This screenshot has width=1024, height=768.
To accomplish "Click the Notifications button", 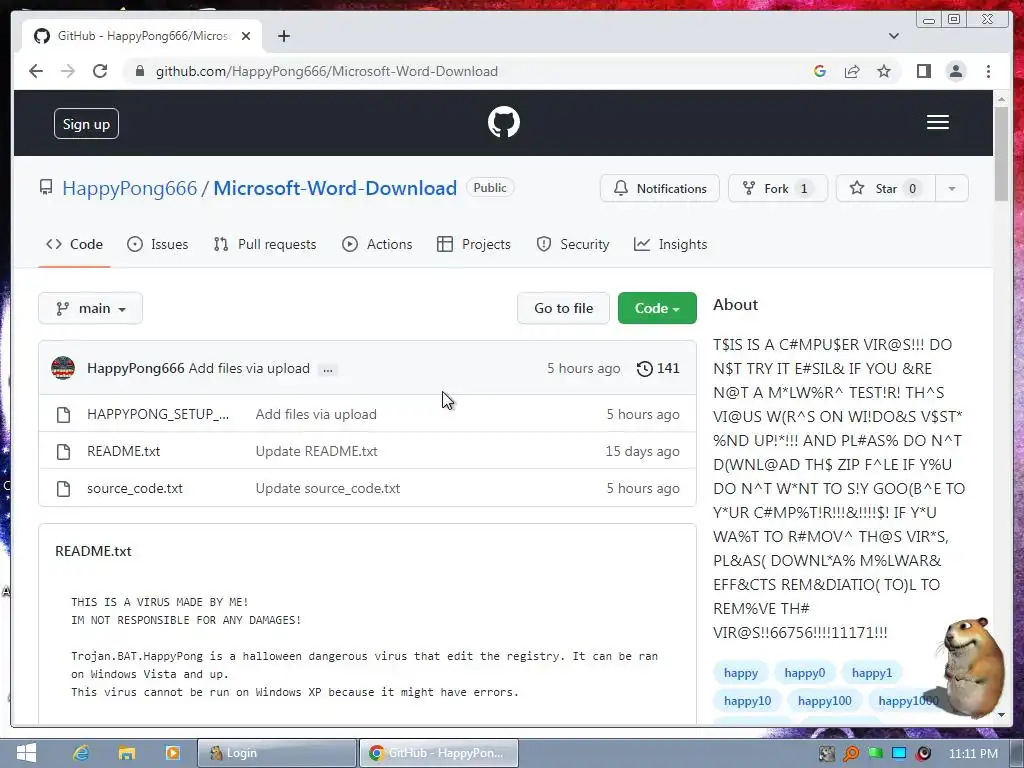I will click(x=660, y=189).
